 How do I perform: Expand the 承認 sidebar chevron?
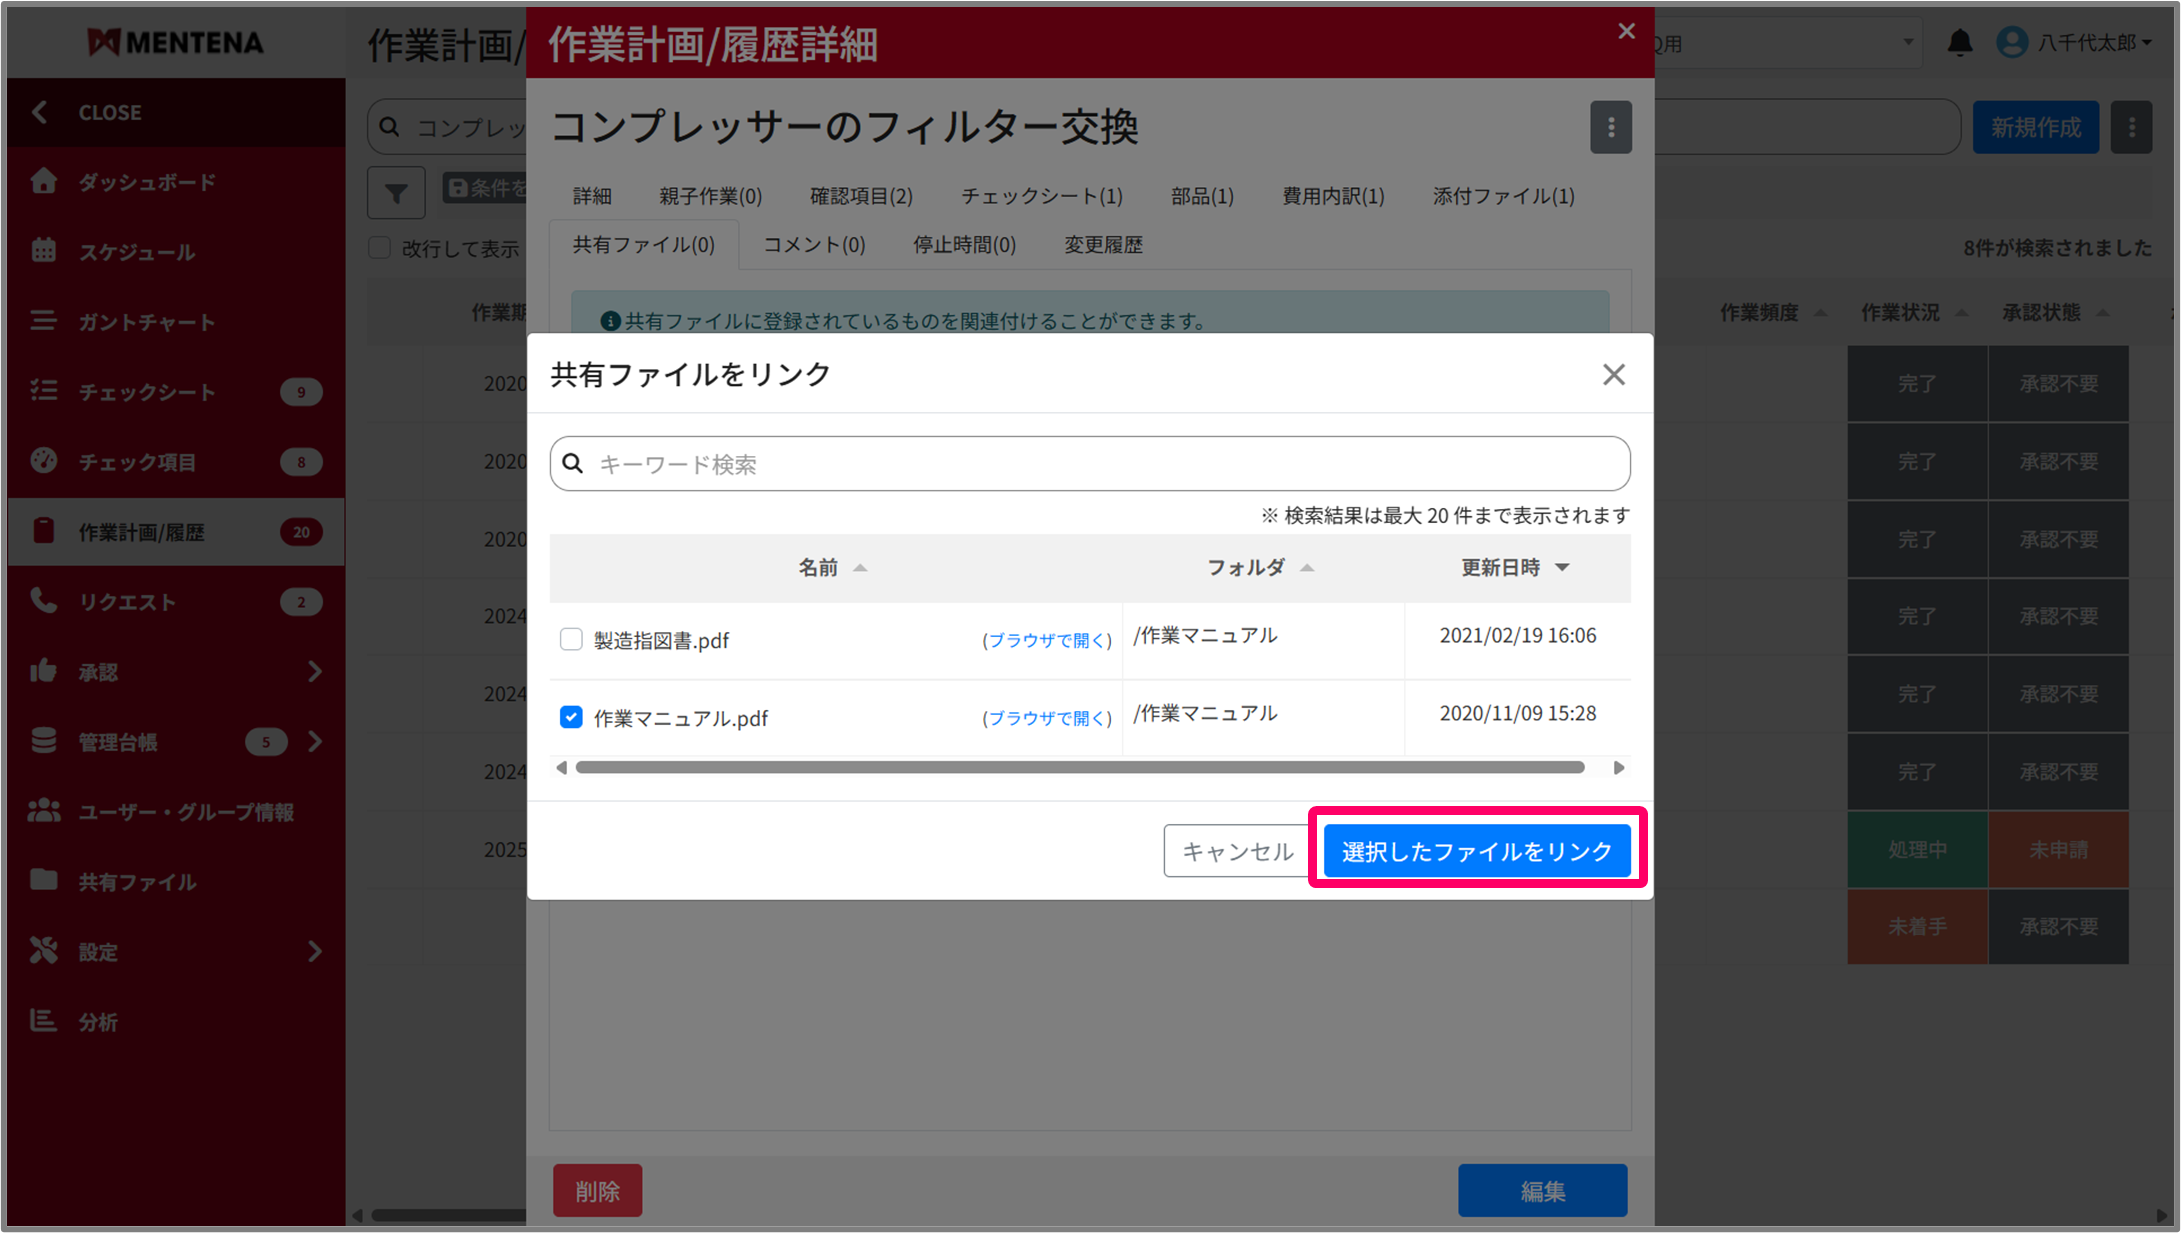pos(315,671)
